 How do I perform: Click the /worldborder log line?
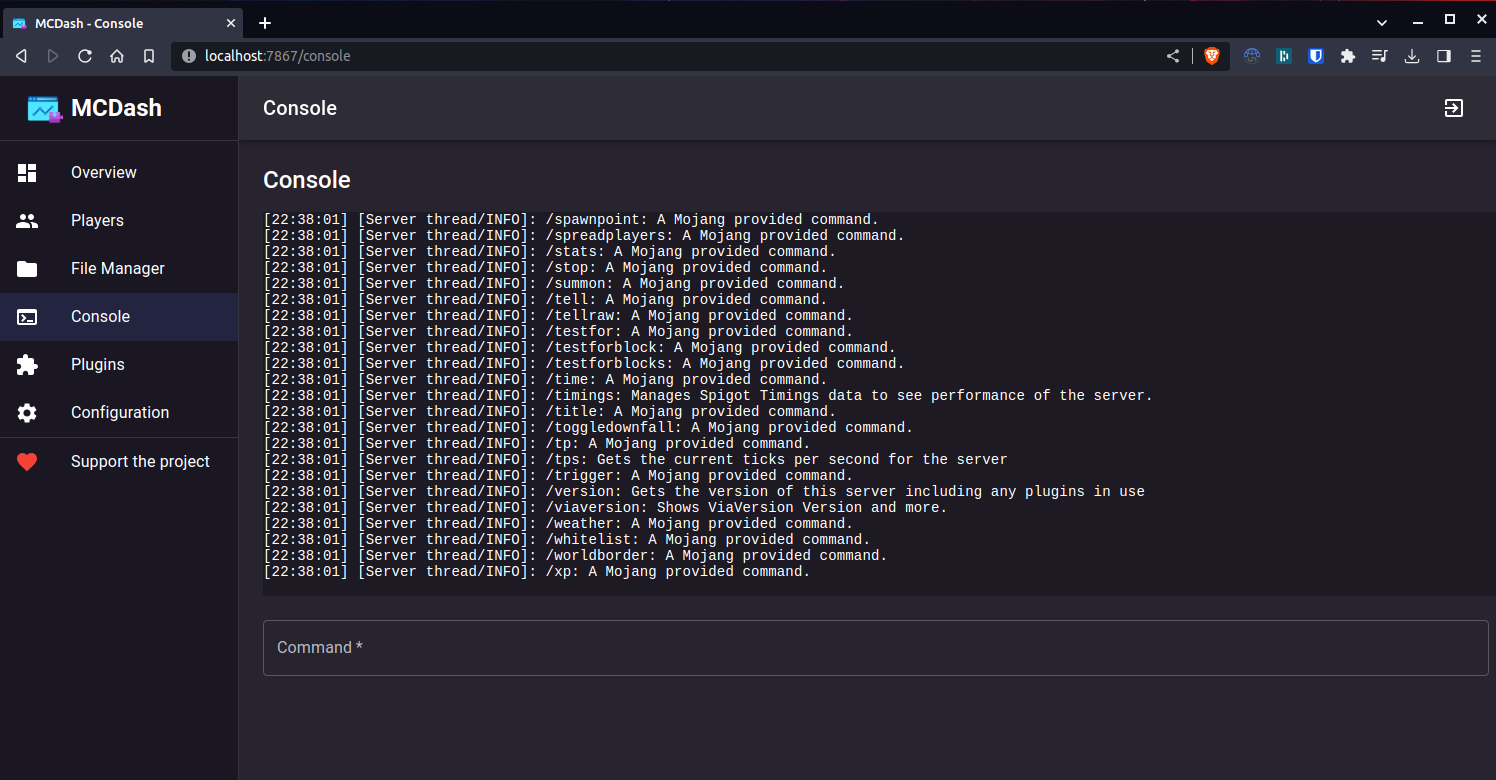(575, 556)
